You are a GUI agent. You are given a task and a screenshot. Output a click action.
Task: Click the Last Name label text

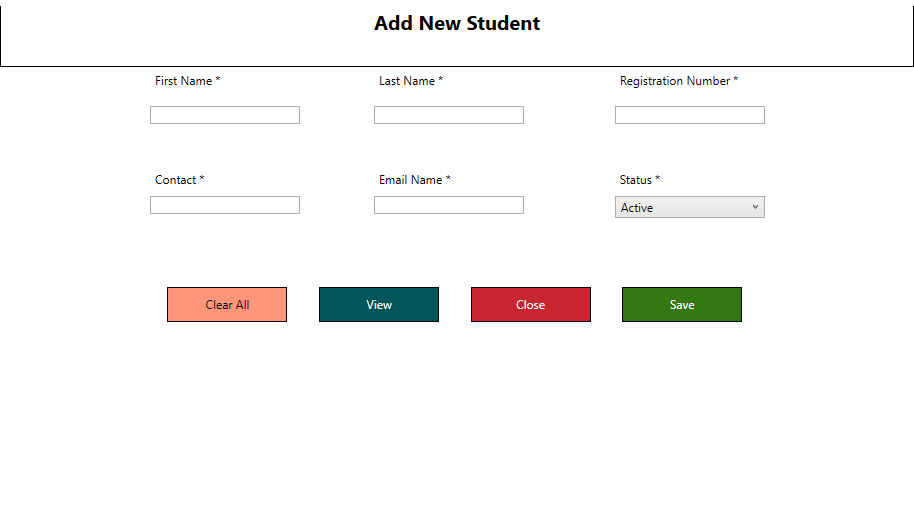coord(407,81)
